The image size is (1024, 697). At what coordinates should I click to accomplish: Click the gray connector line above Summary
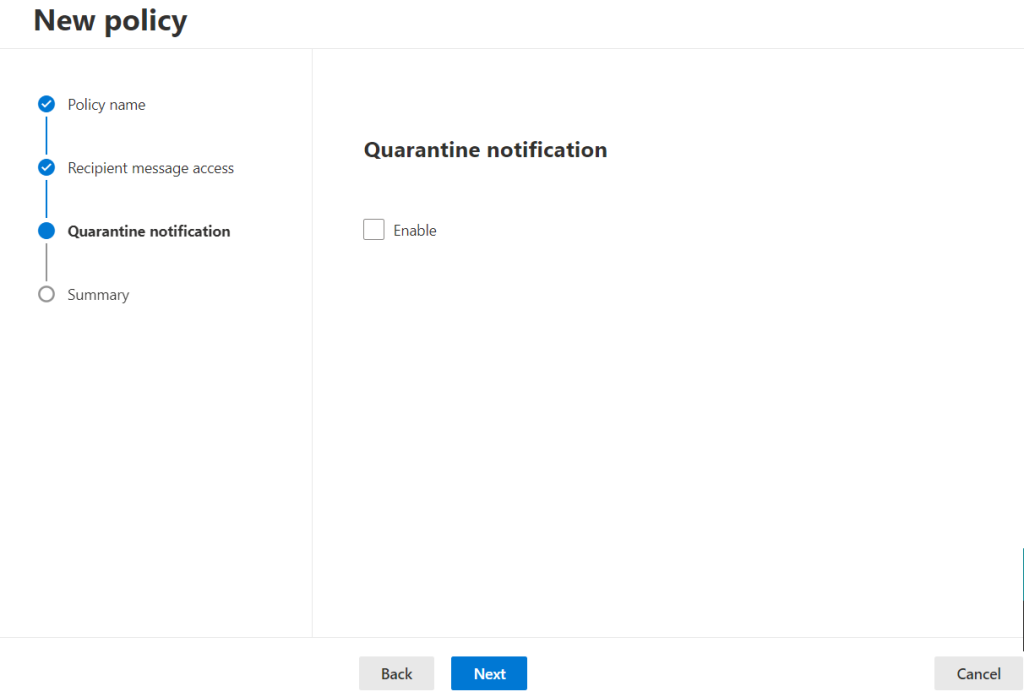[46, 262]
